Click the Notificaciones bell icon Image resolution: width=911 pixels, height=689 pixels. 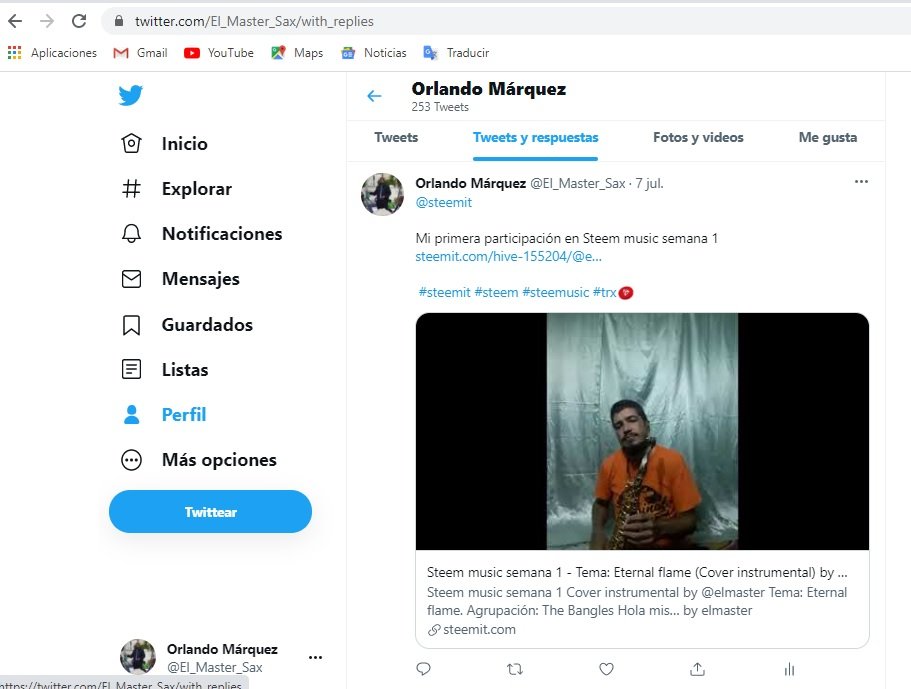(x=131, y=234)
